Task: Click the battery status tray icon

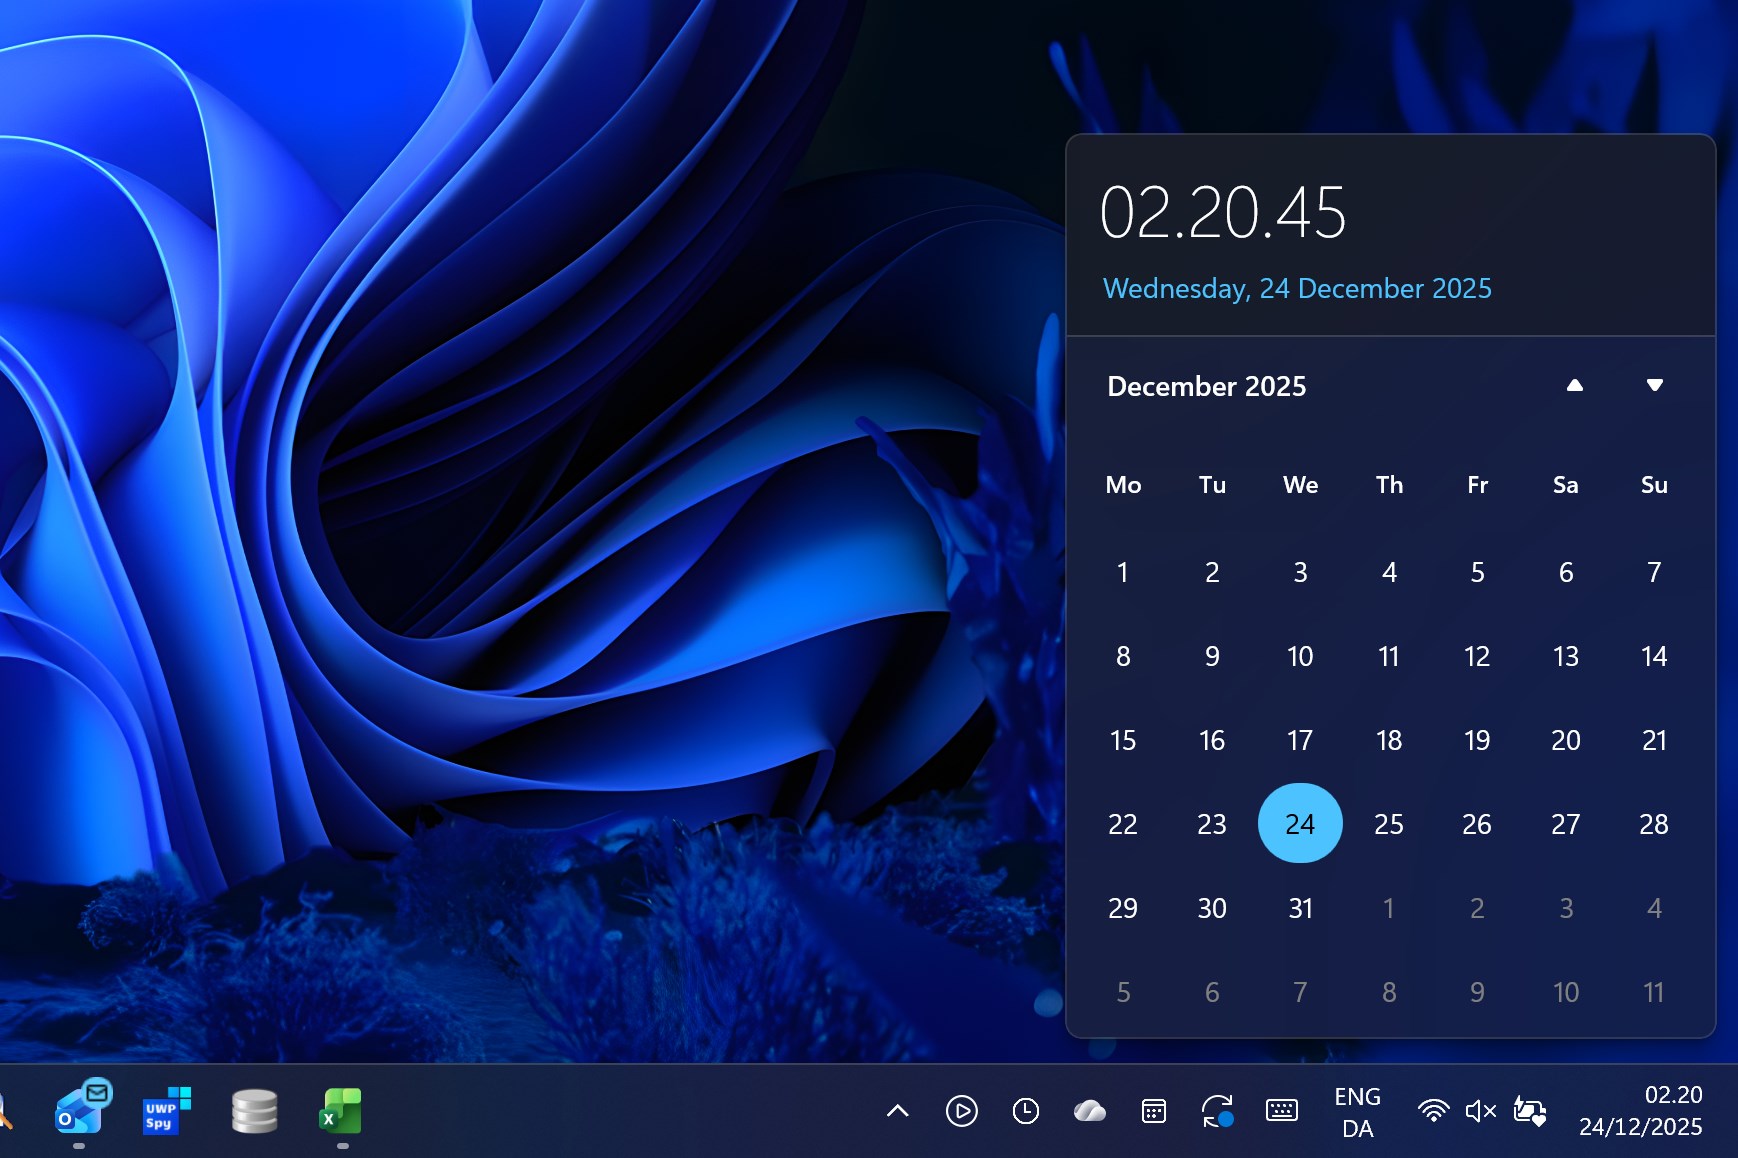Action: (1530, 1111)
